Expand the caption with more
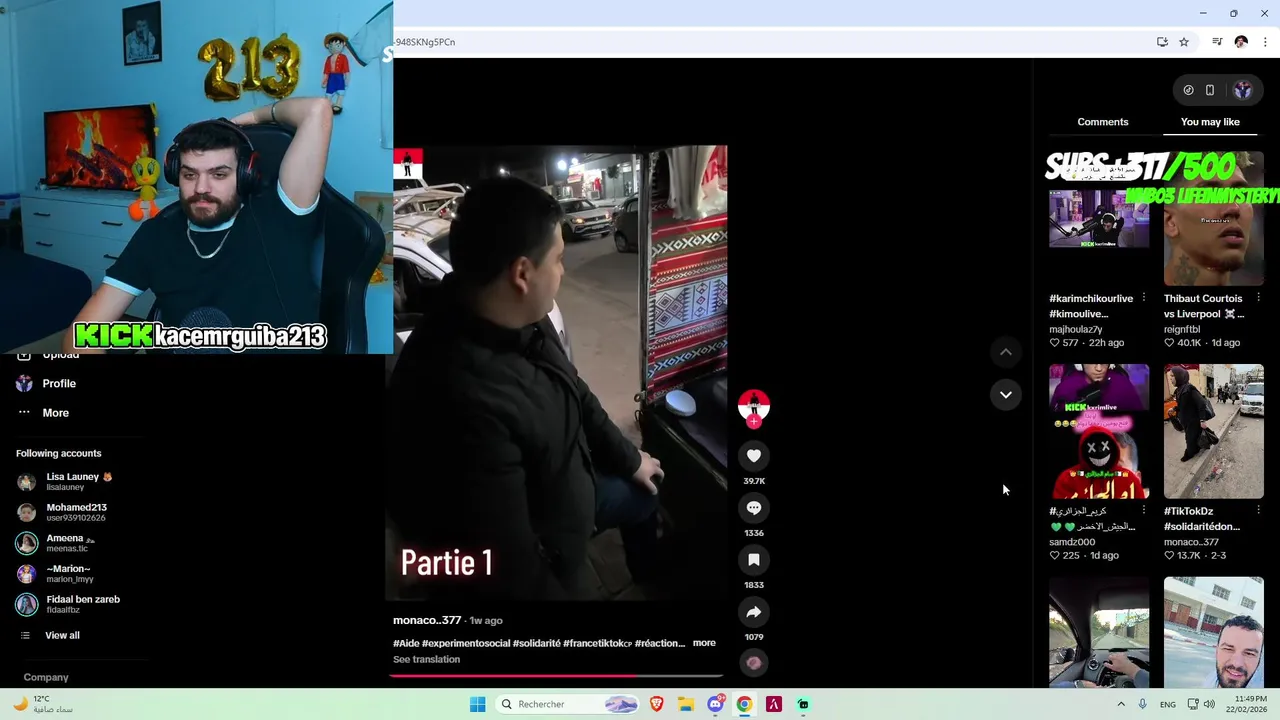Screen dimensions: 1280x720 [x=704, y=643]
